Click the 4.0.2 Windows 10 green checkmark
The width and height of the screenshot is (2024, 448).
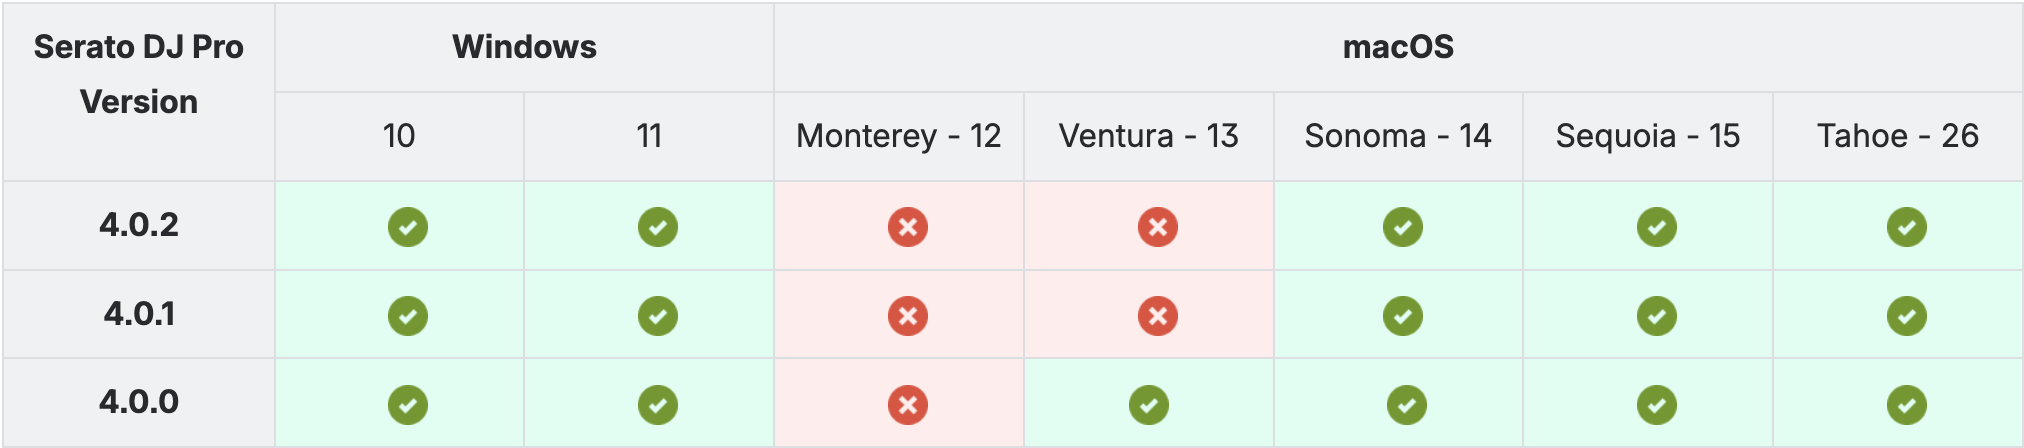tap(408, 227)
